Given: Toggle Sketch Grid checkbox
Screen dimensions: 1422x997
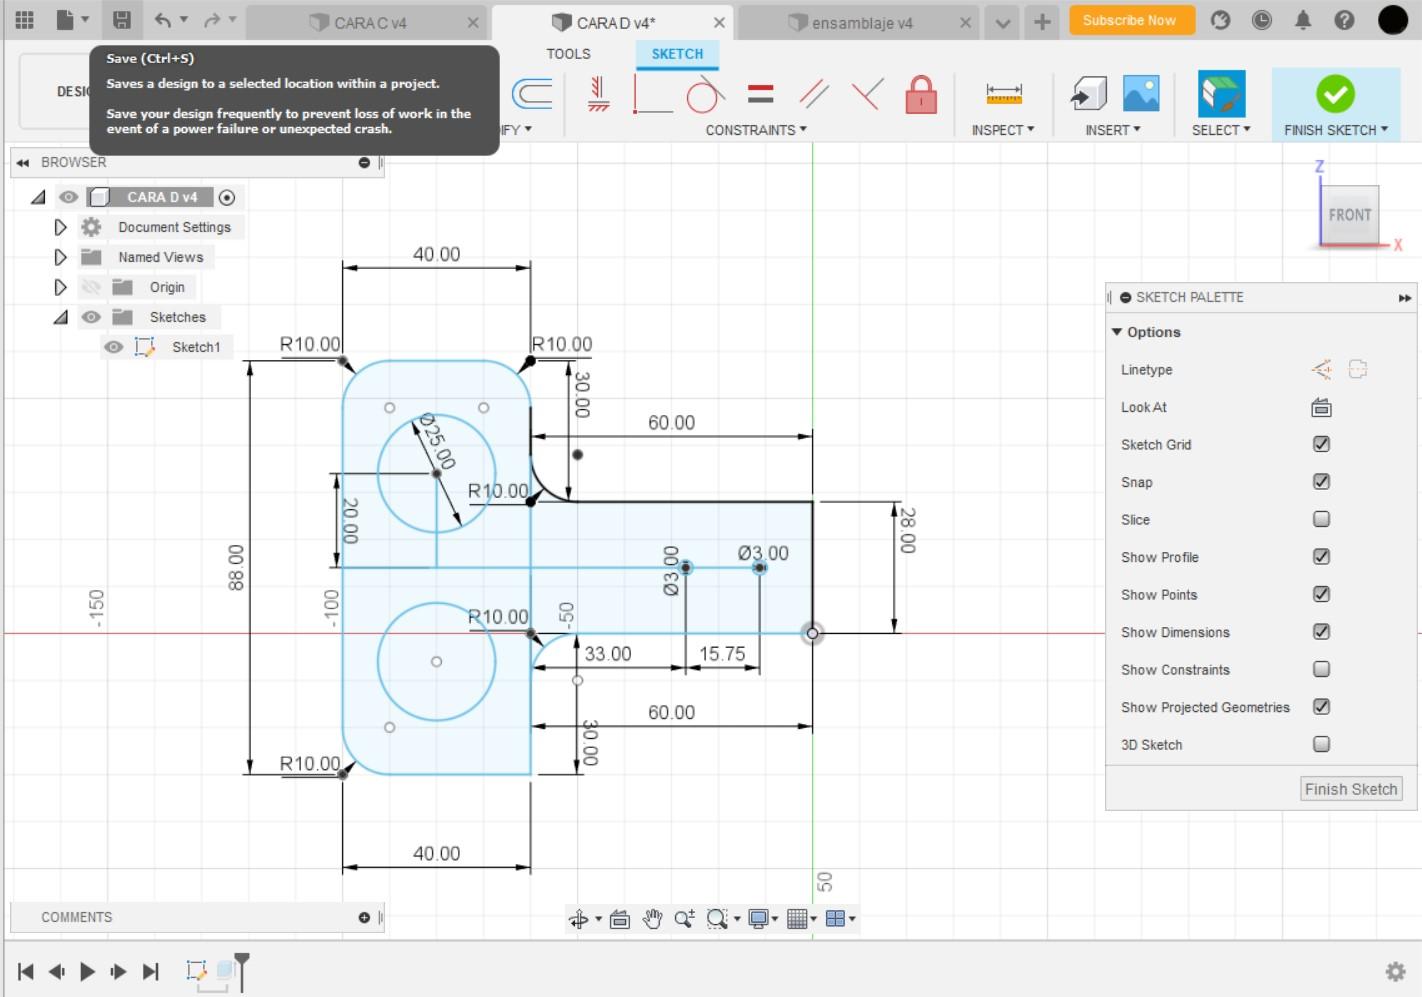Looking at the screenshot, I should tap(1321, 444).
